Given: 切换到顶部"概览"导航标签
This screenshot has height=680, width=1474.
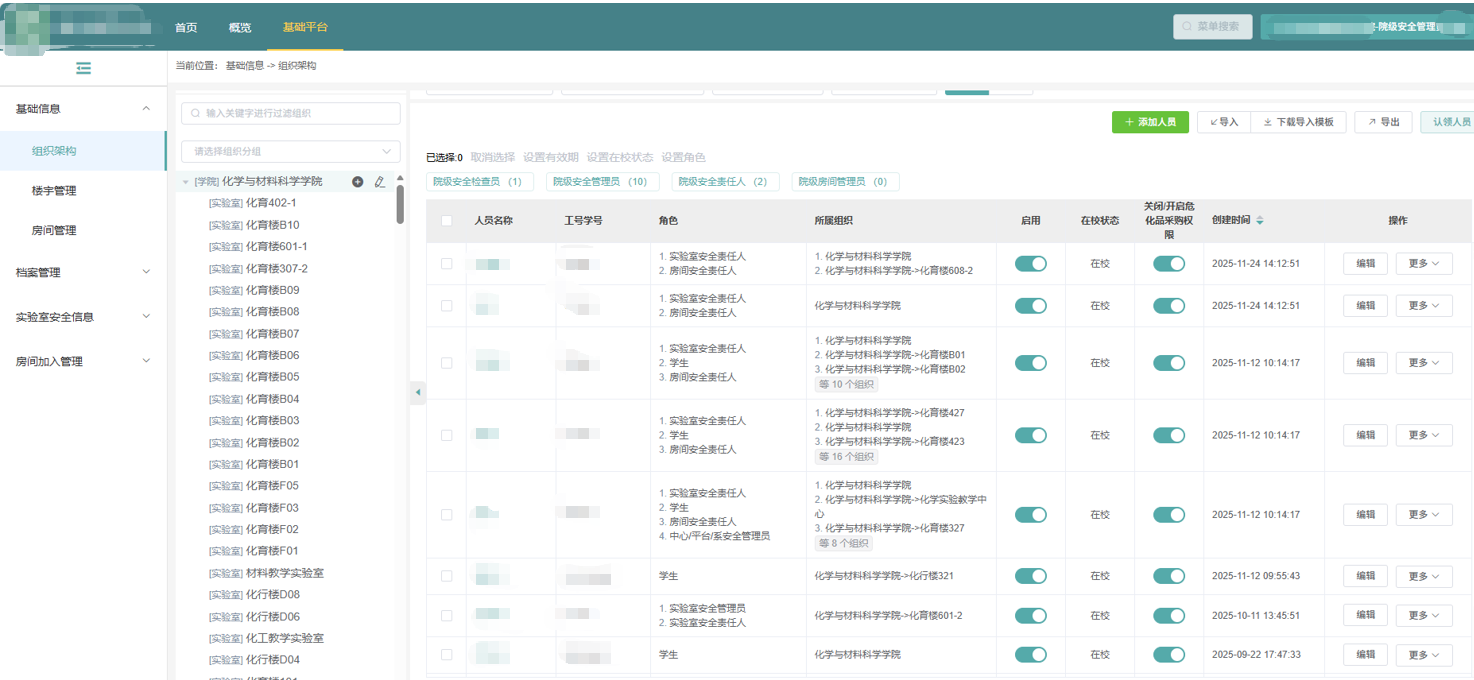Looking at the screenshot, I should (240, 27).
